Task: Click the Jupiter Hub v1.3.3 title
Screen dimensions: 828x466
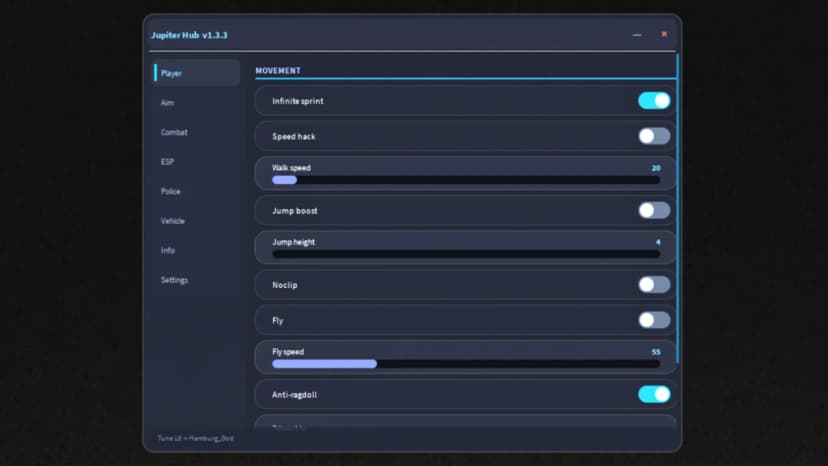Action: [x=190, y=35]
